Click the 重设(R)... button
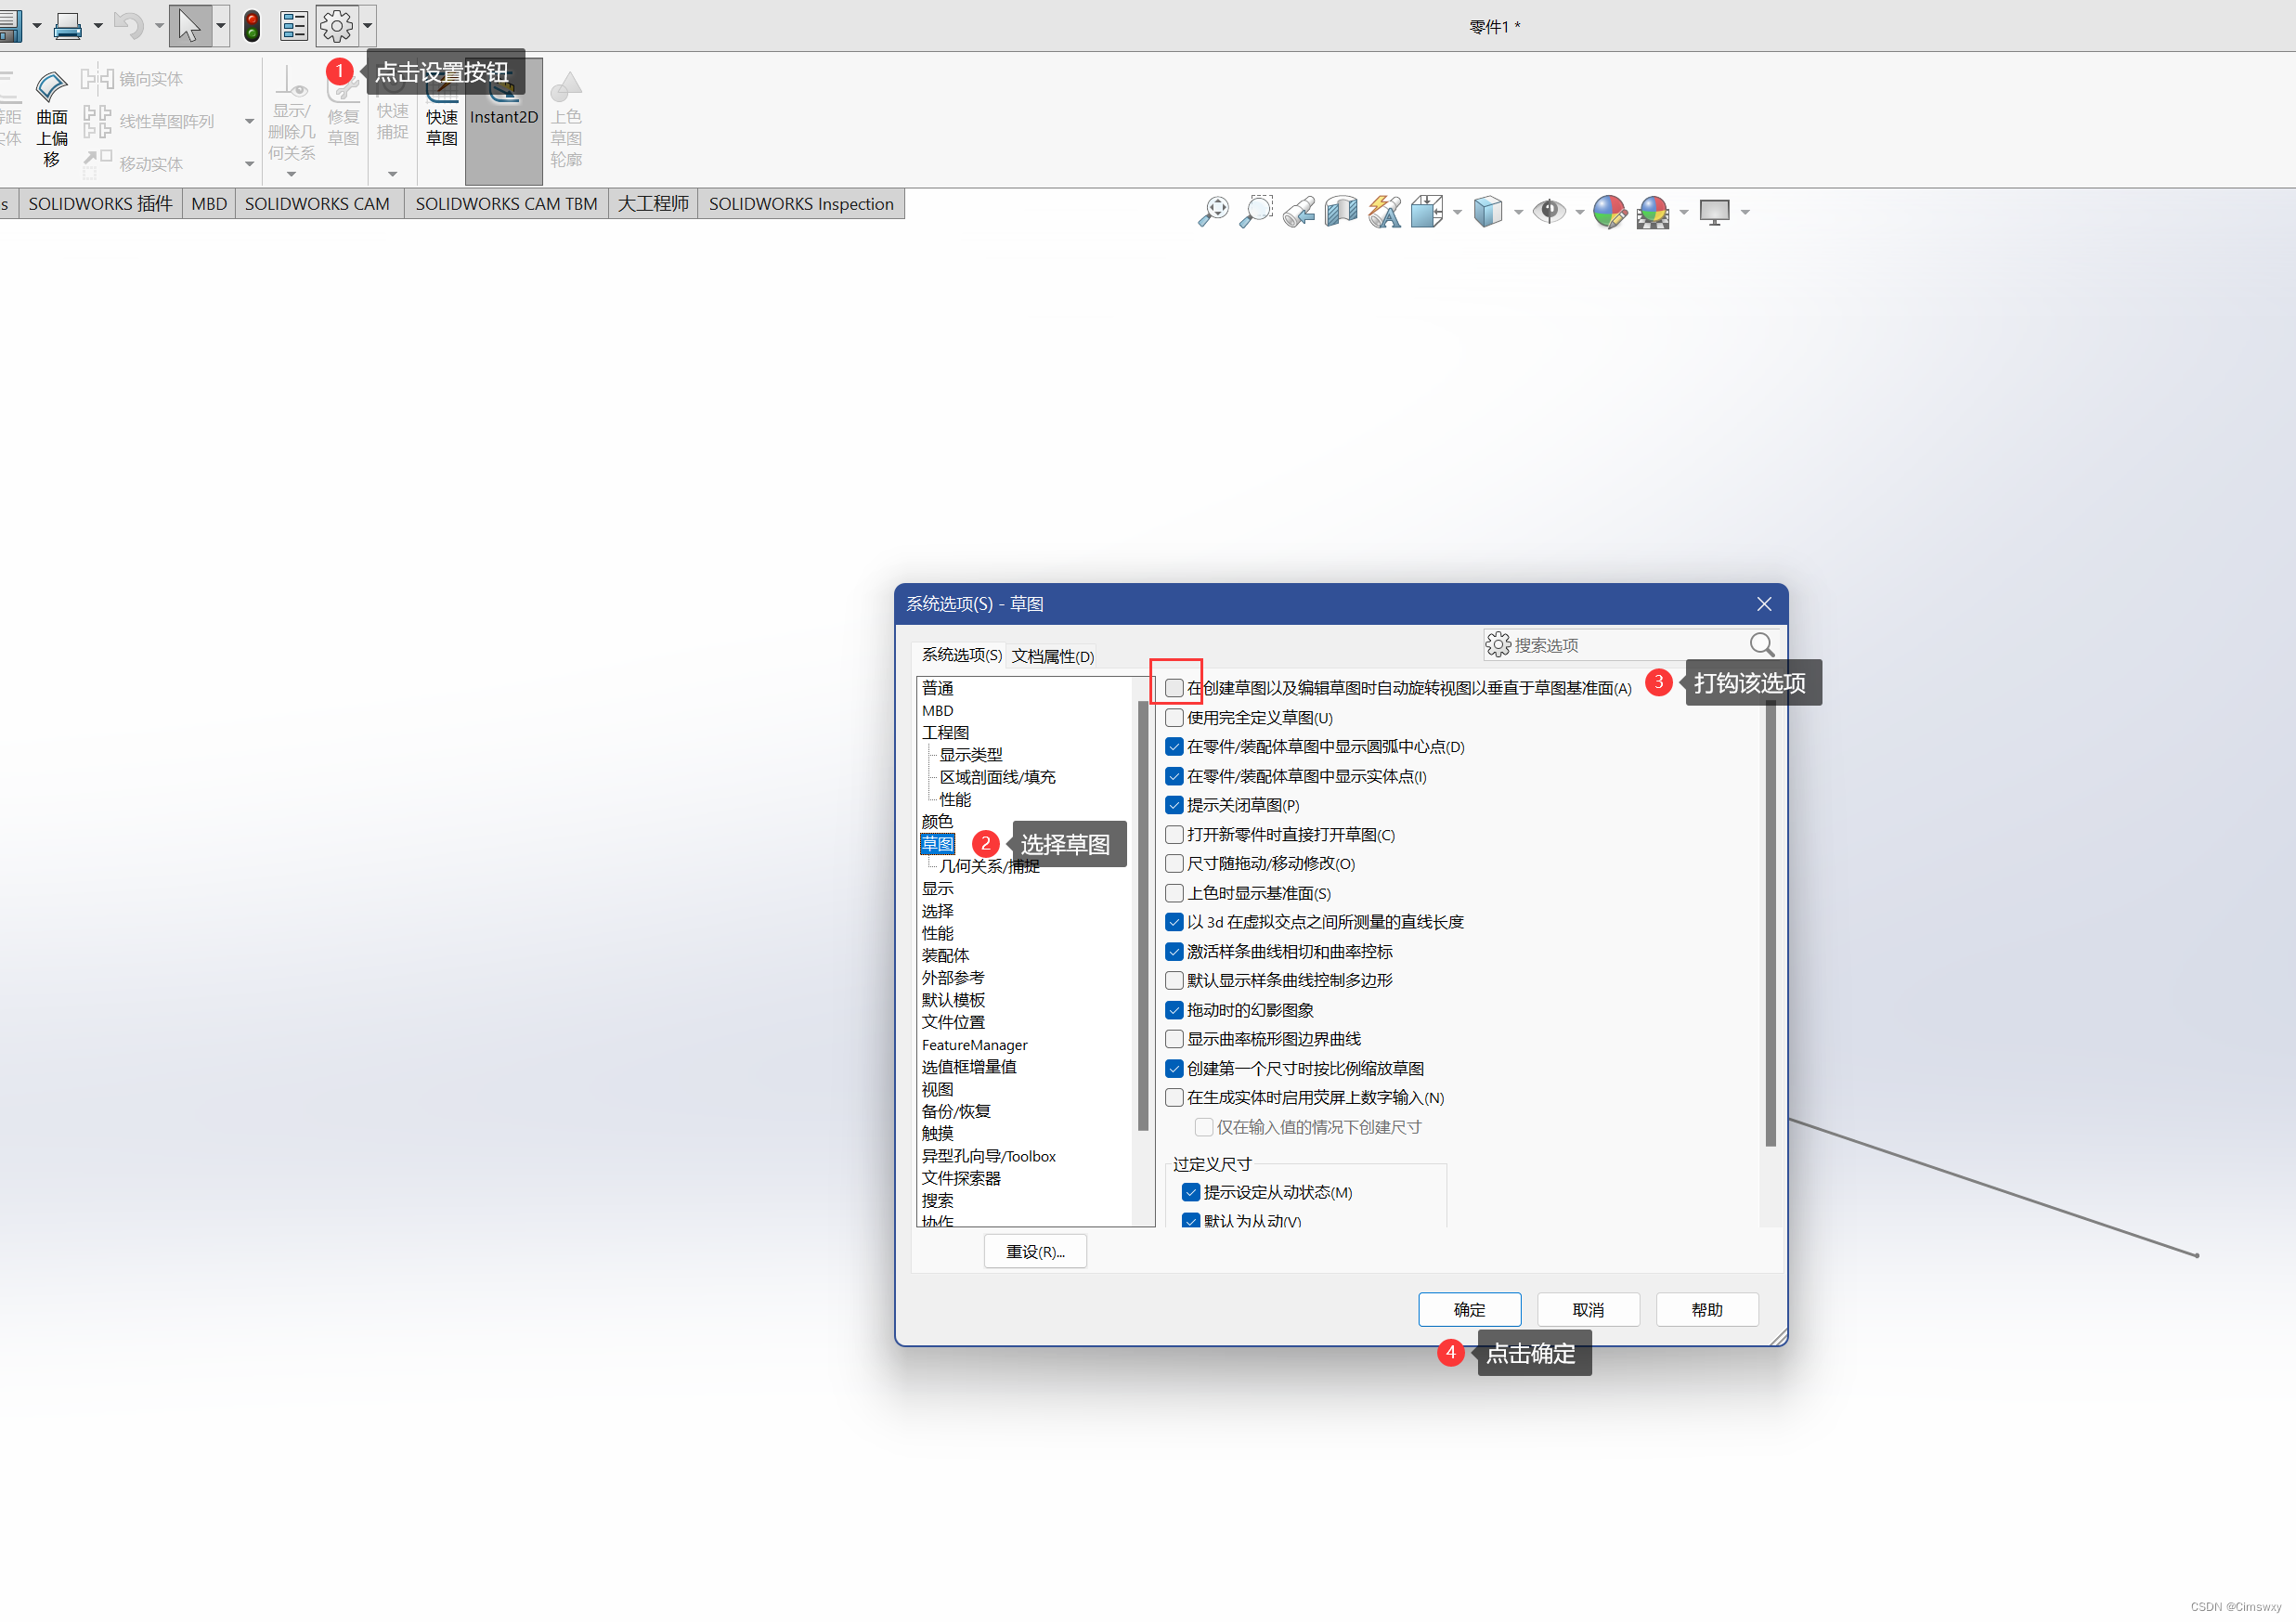The image size is (2296, 1622). tap(1035, 1252)
